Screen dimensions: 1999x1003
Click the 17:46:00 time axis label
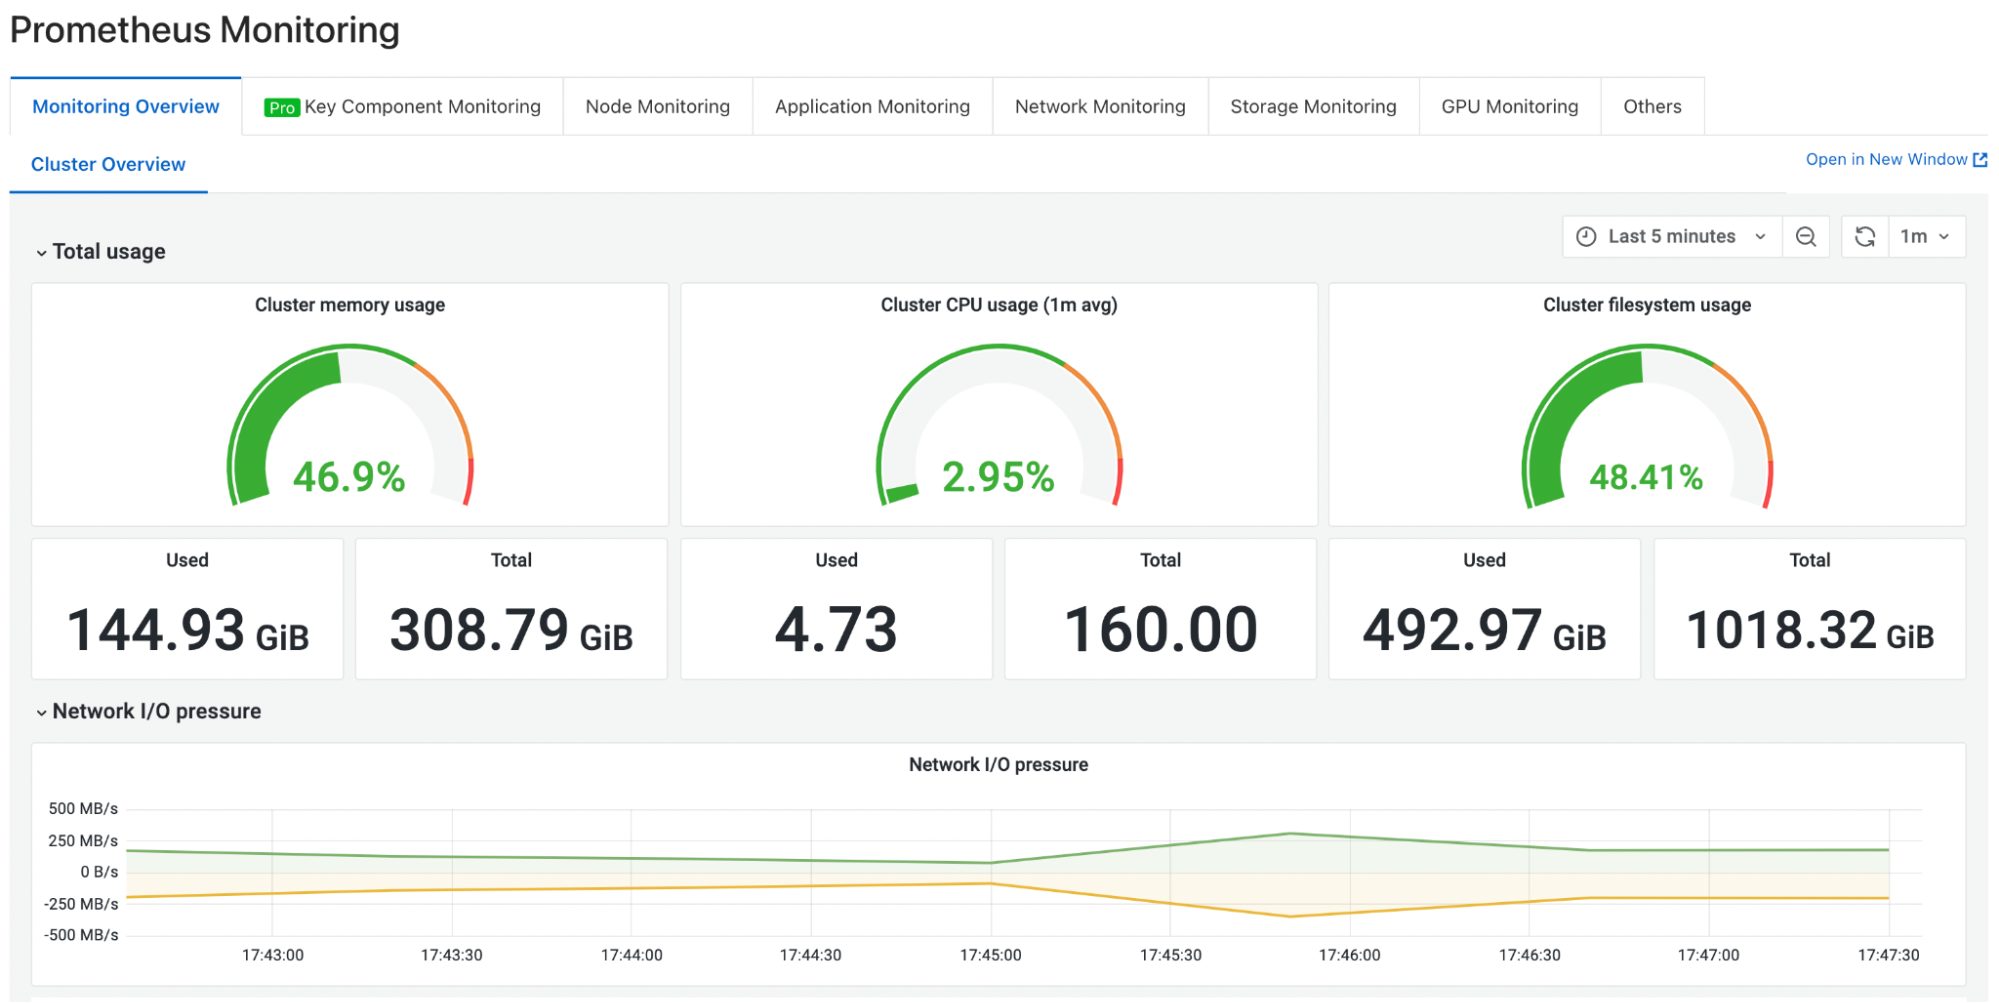[x=1350, y=956]
